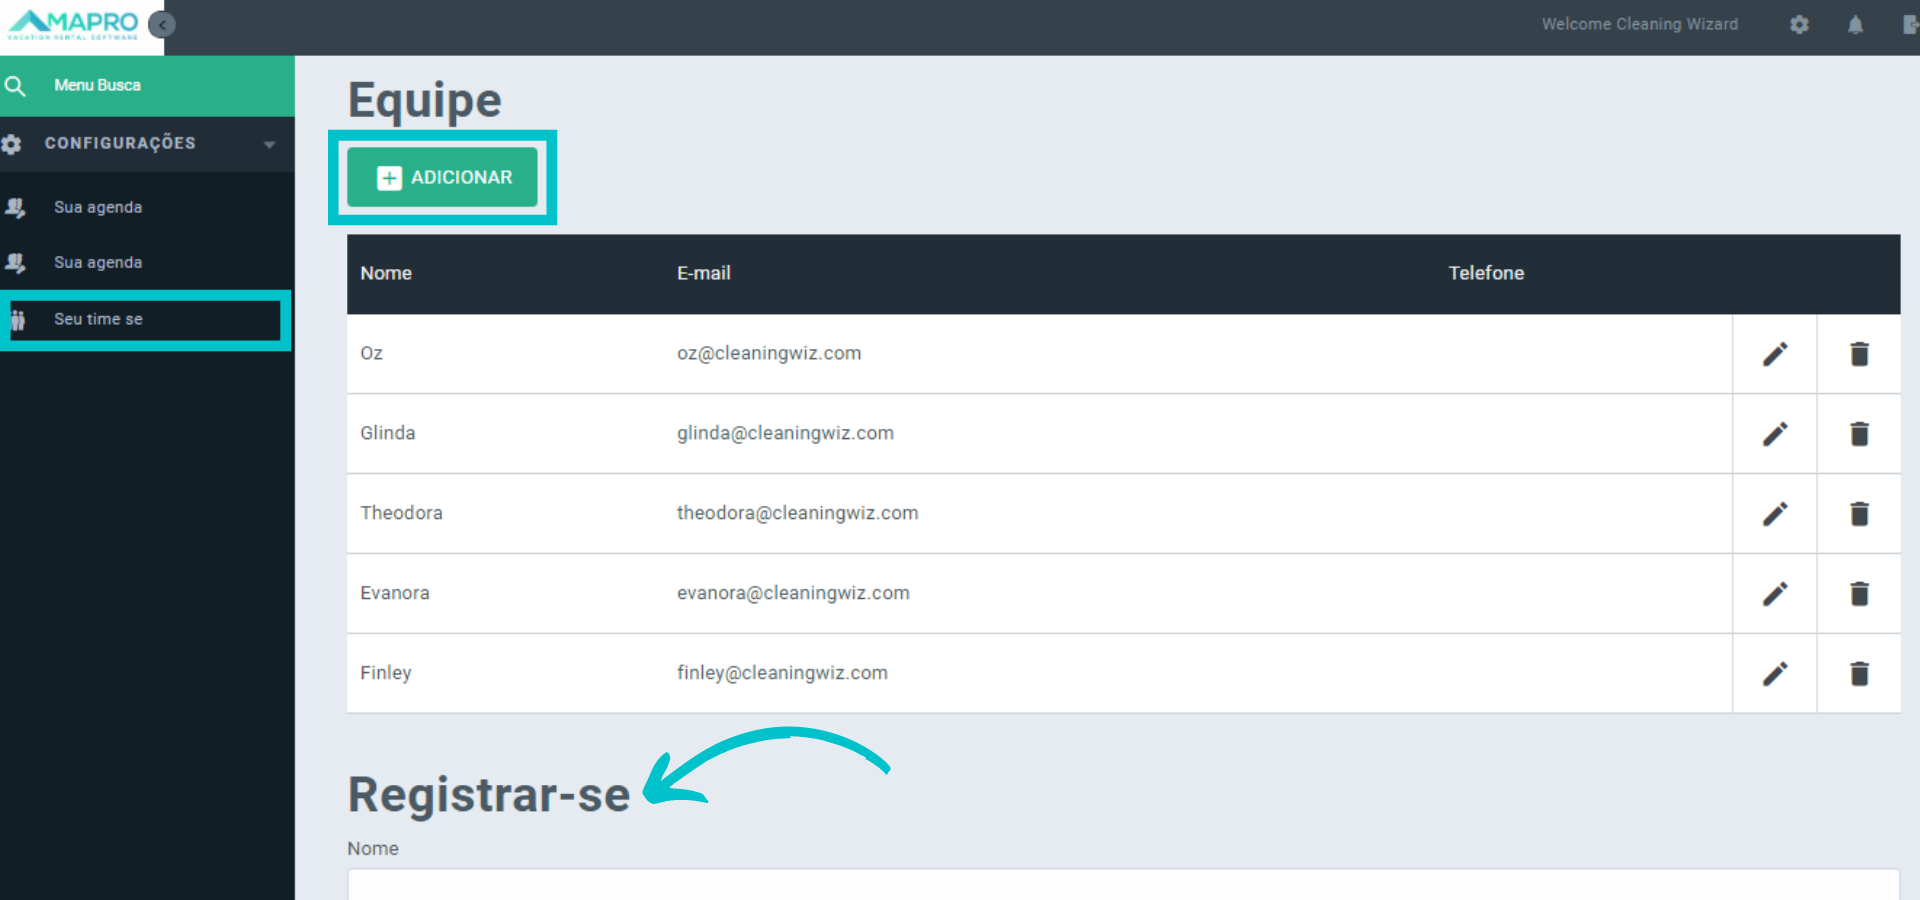Edit Theodora's team member entry
1920x900 pixels.
[x=1774, y=514]
